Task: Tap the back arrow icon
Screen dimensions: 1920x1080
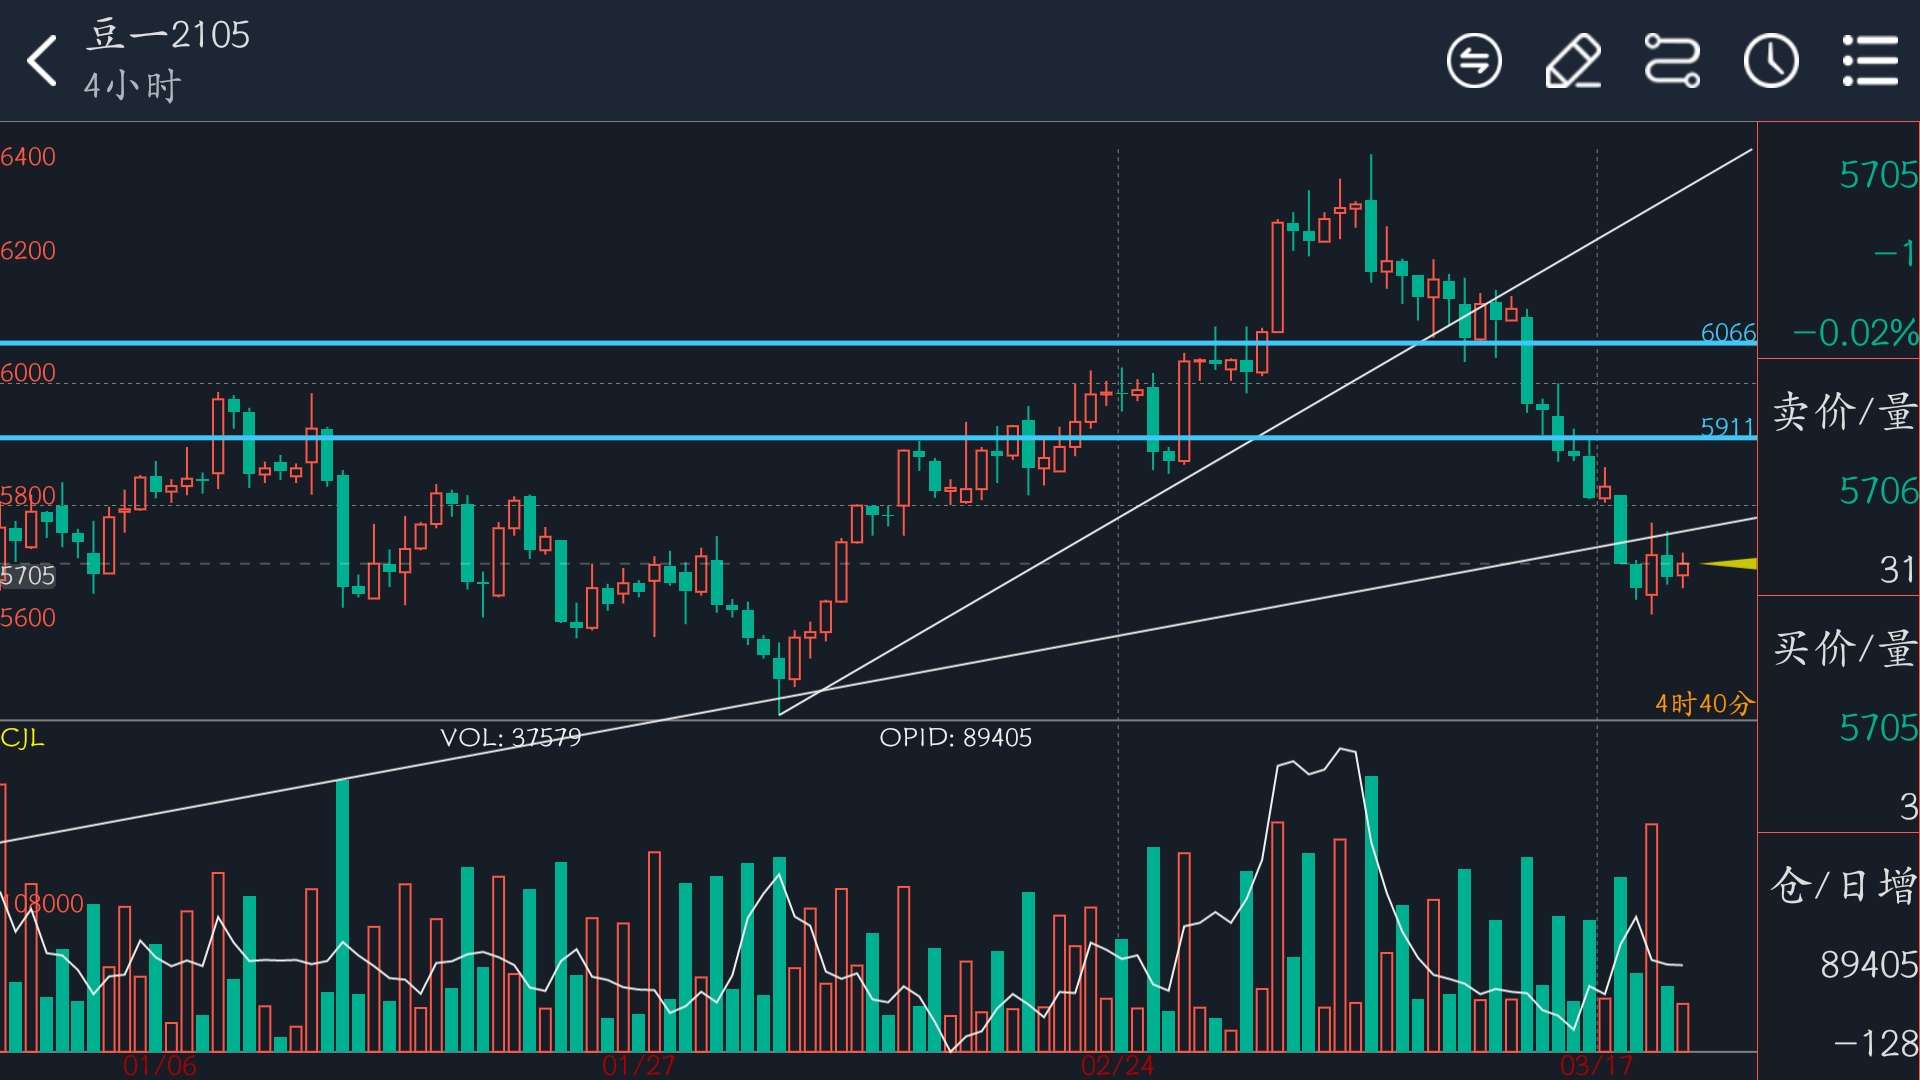Action: coord(42,61)
